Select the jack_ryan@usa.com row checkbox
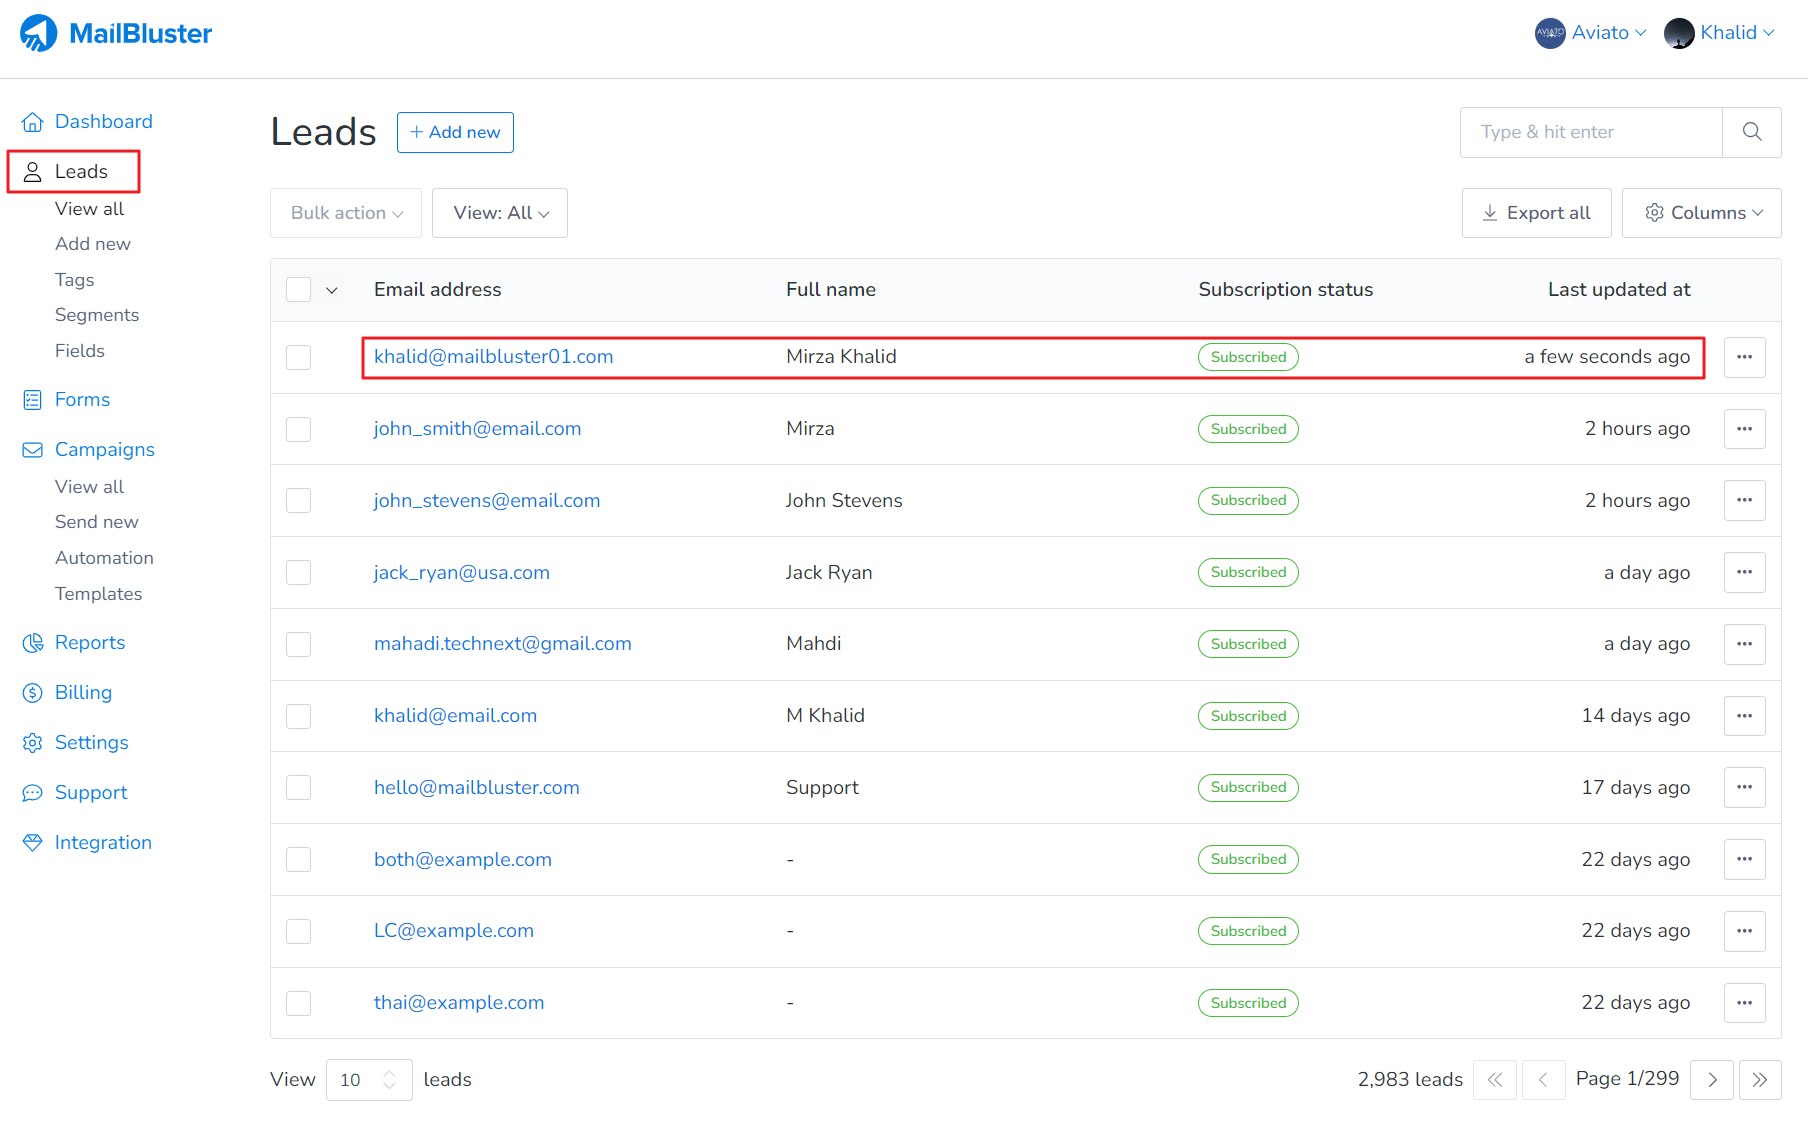The image size is (1808, 1124). click(x=298, y=573)
